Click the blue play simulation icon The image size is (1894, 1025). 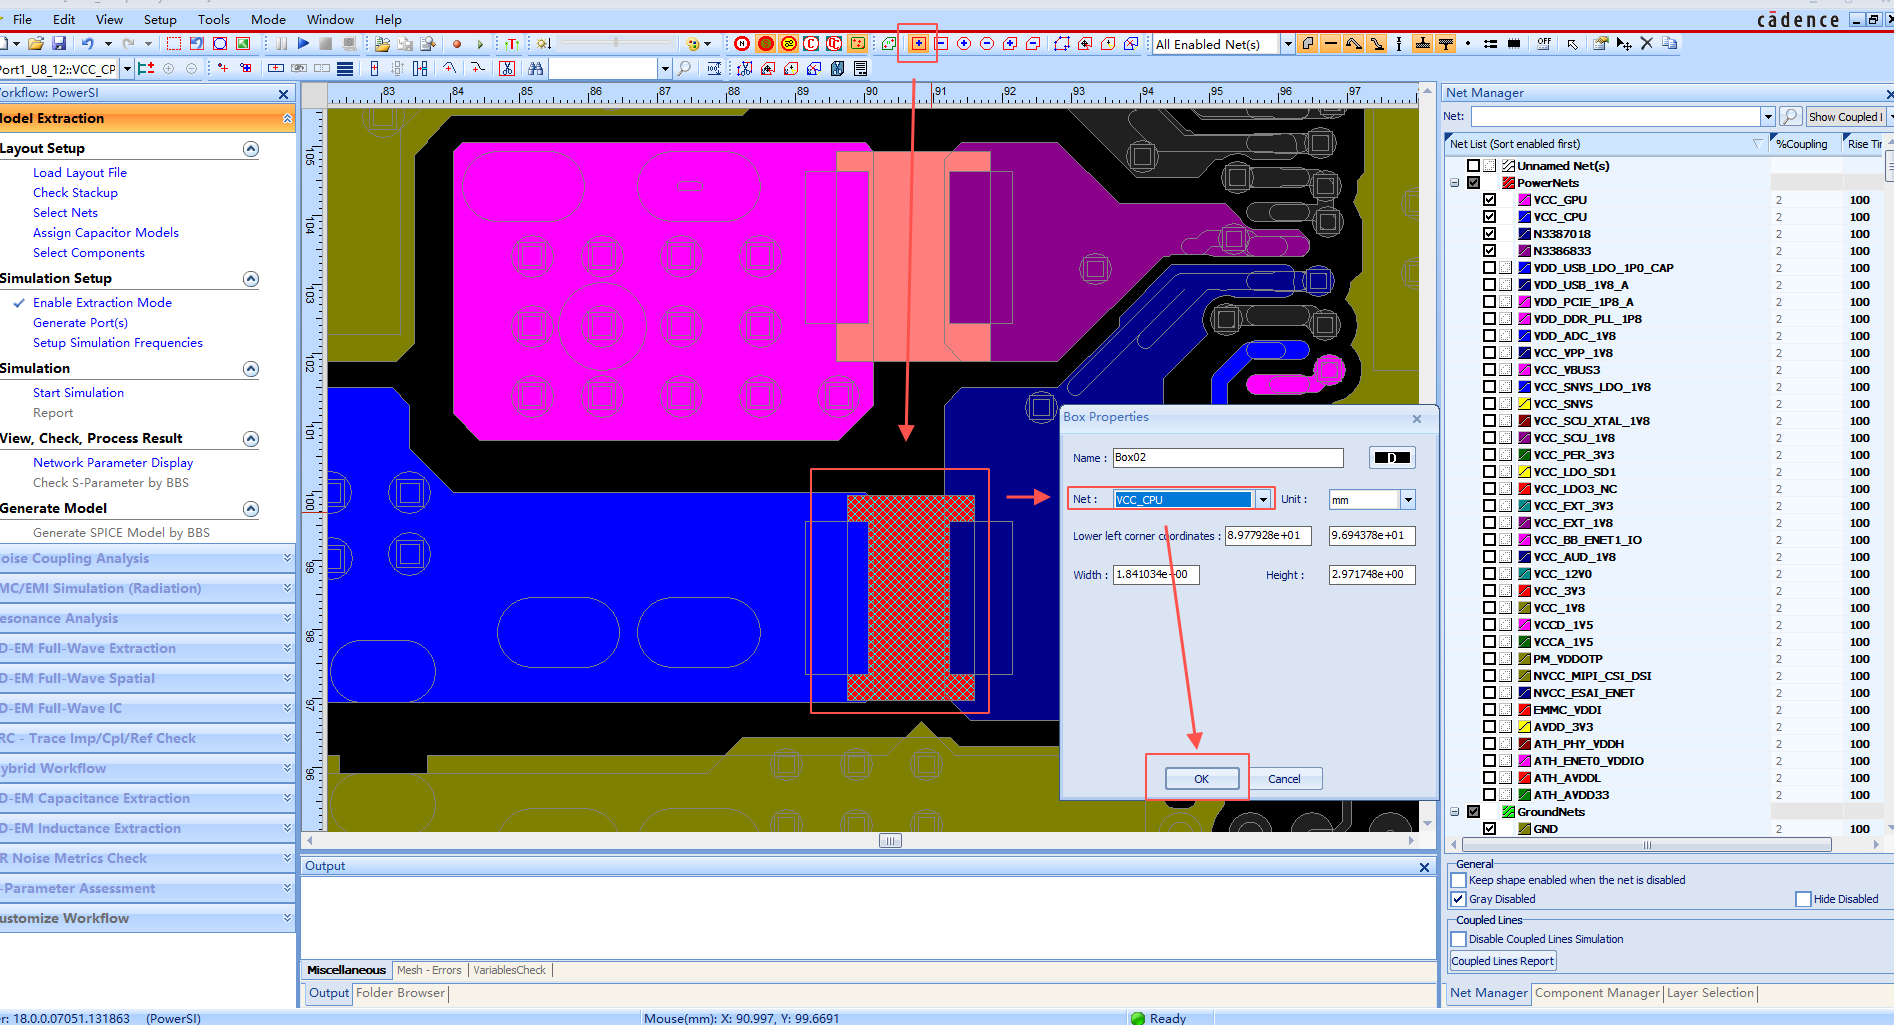coord(303,44)
